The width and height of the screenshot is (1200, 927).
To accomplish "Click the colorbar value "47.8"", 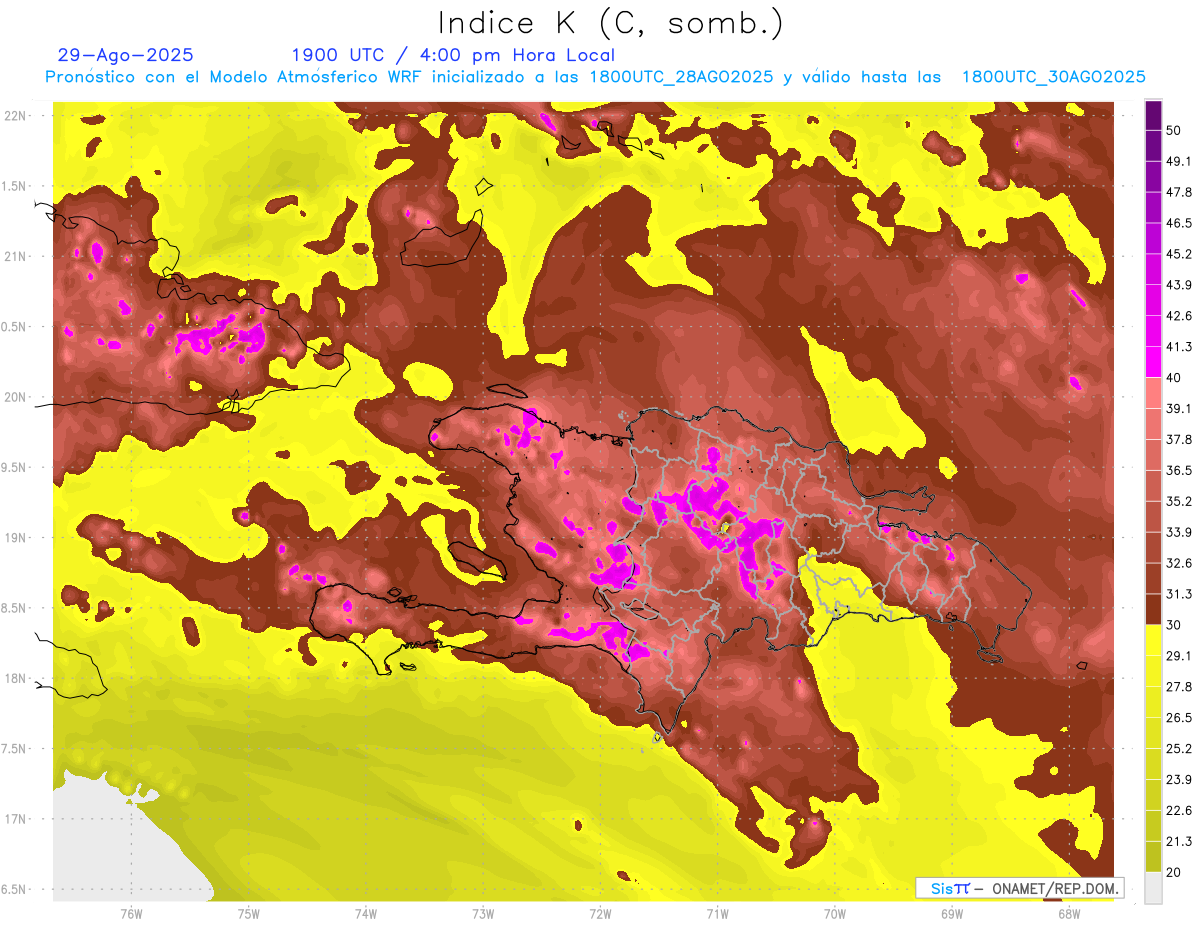I will (1179, 192).
